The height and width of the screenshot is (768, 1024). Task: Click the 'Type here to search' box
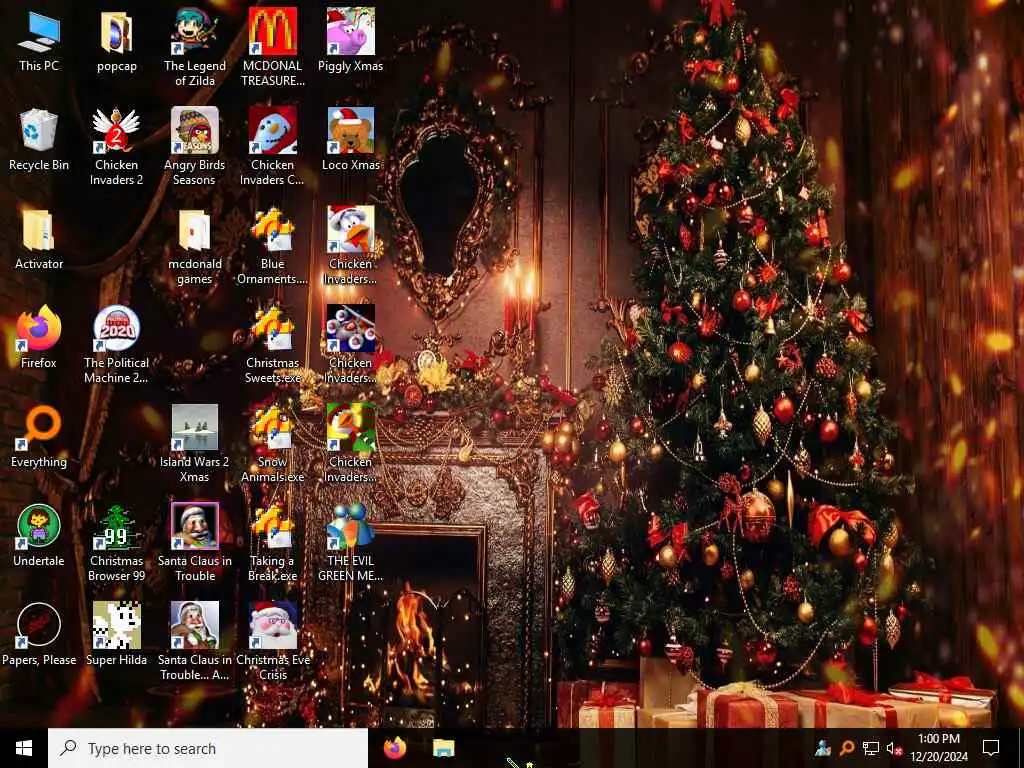[208, 748]
